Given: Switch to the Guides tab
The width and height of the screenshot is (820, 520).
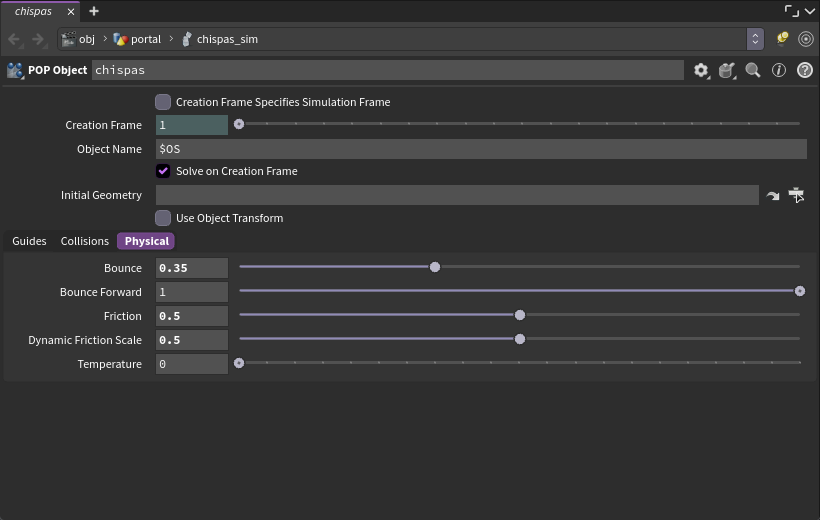Looking at the screenshot, I should 29,241.
